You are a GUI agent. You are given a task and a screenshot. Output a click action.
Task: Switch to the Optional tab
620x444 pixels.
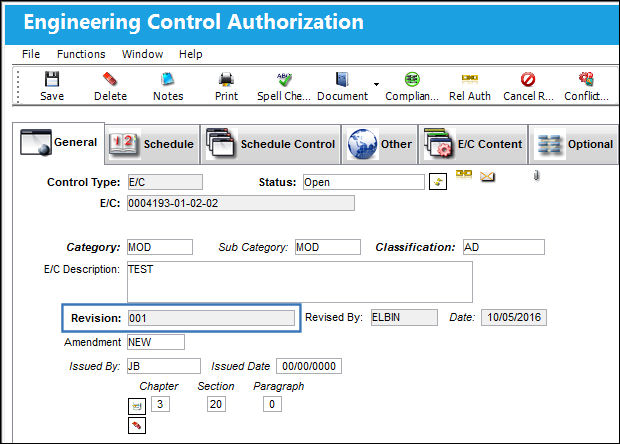coord(574,144)
